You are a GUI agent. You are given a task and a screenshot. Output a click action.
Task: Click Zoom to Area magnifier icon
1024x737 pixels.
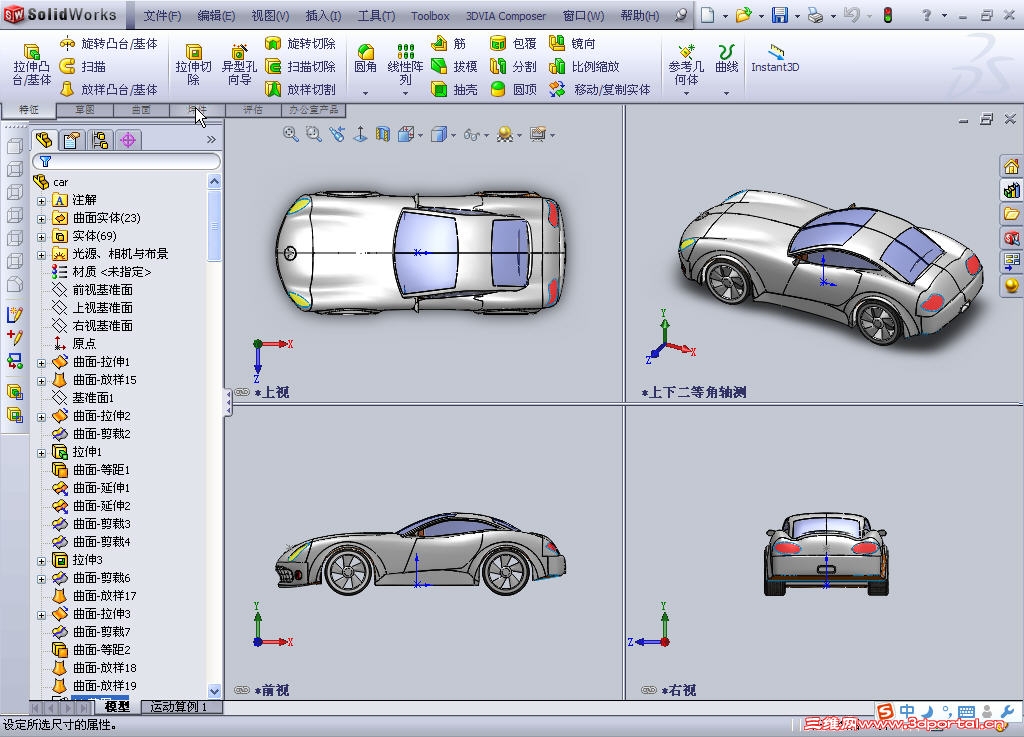click(x=313, y=134)
